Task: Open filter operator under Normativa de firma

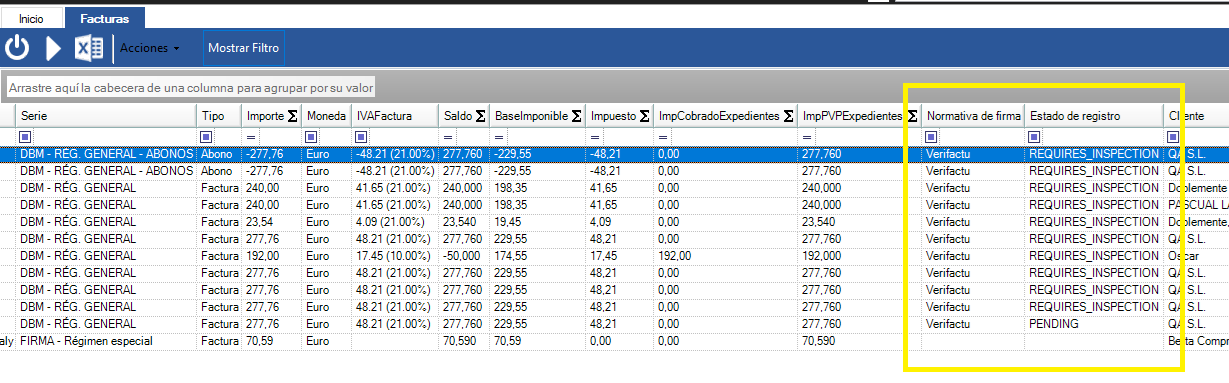Action: [931, 137]
